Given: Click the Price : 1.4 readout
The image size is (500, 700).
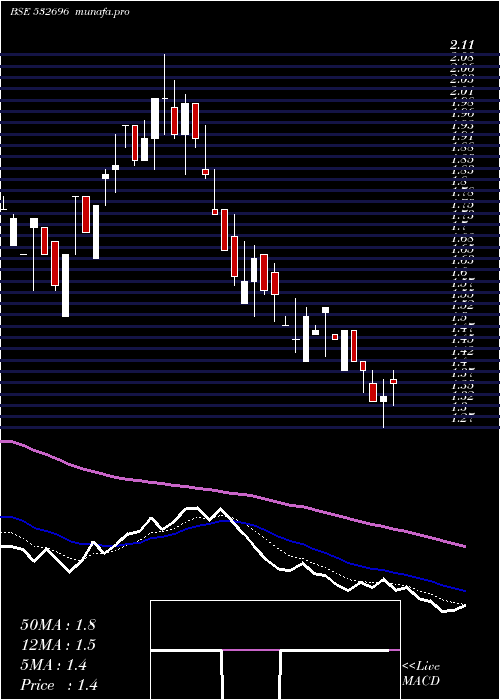Looking at the screenshot, I should tap(59, 685).
